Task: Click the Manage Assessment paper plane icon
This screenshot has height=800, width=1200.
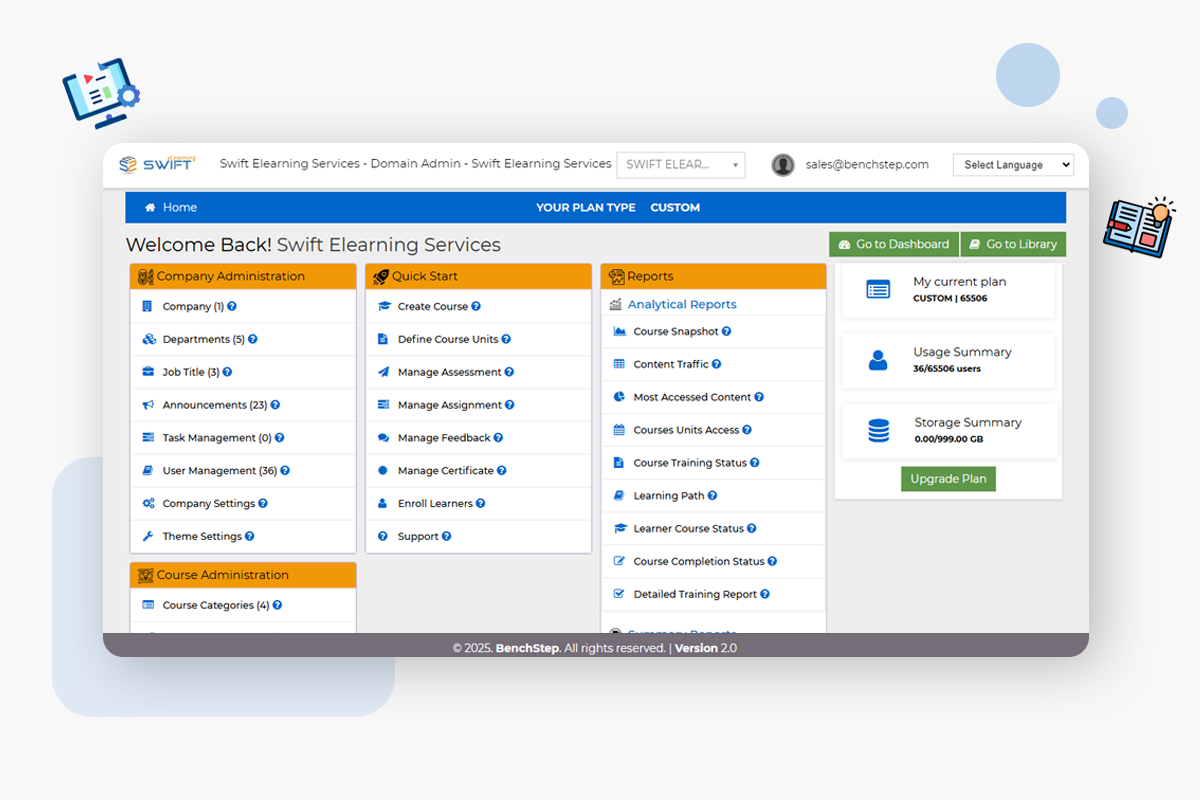Action: [x=383, y=372]
